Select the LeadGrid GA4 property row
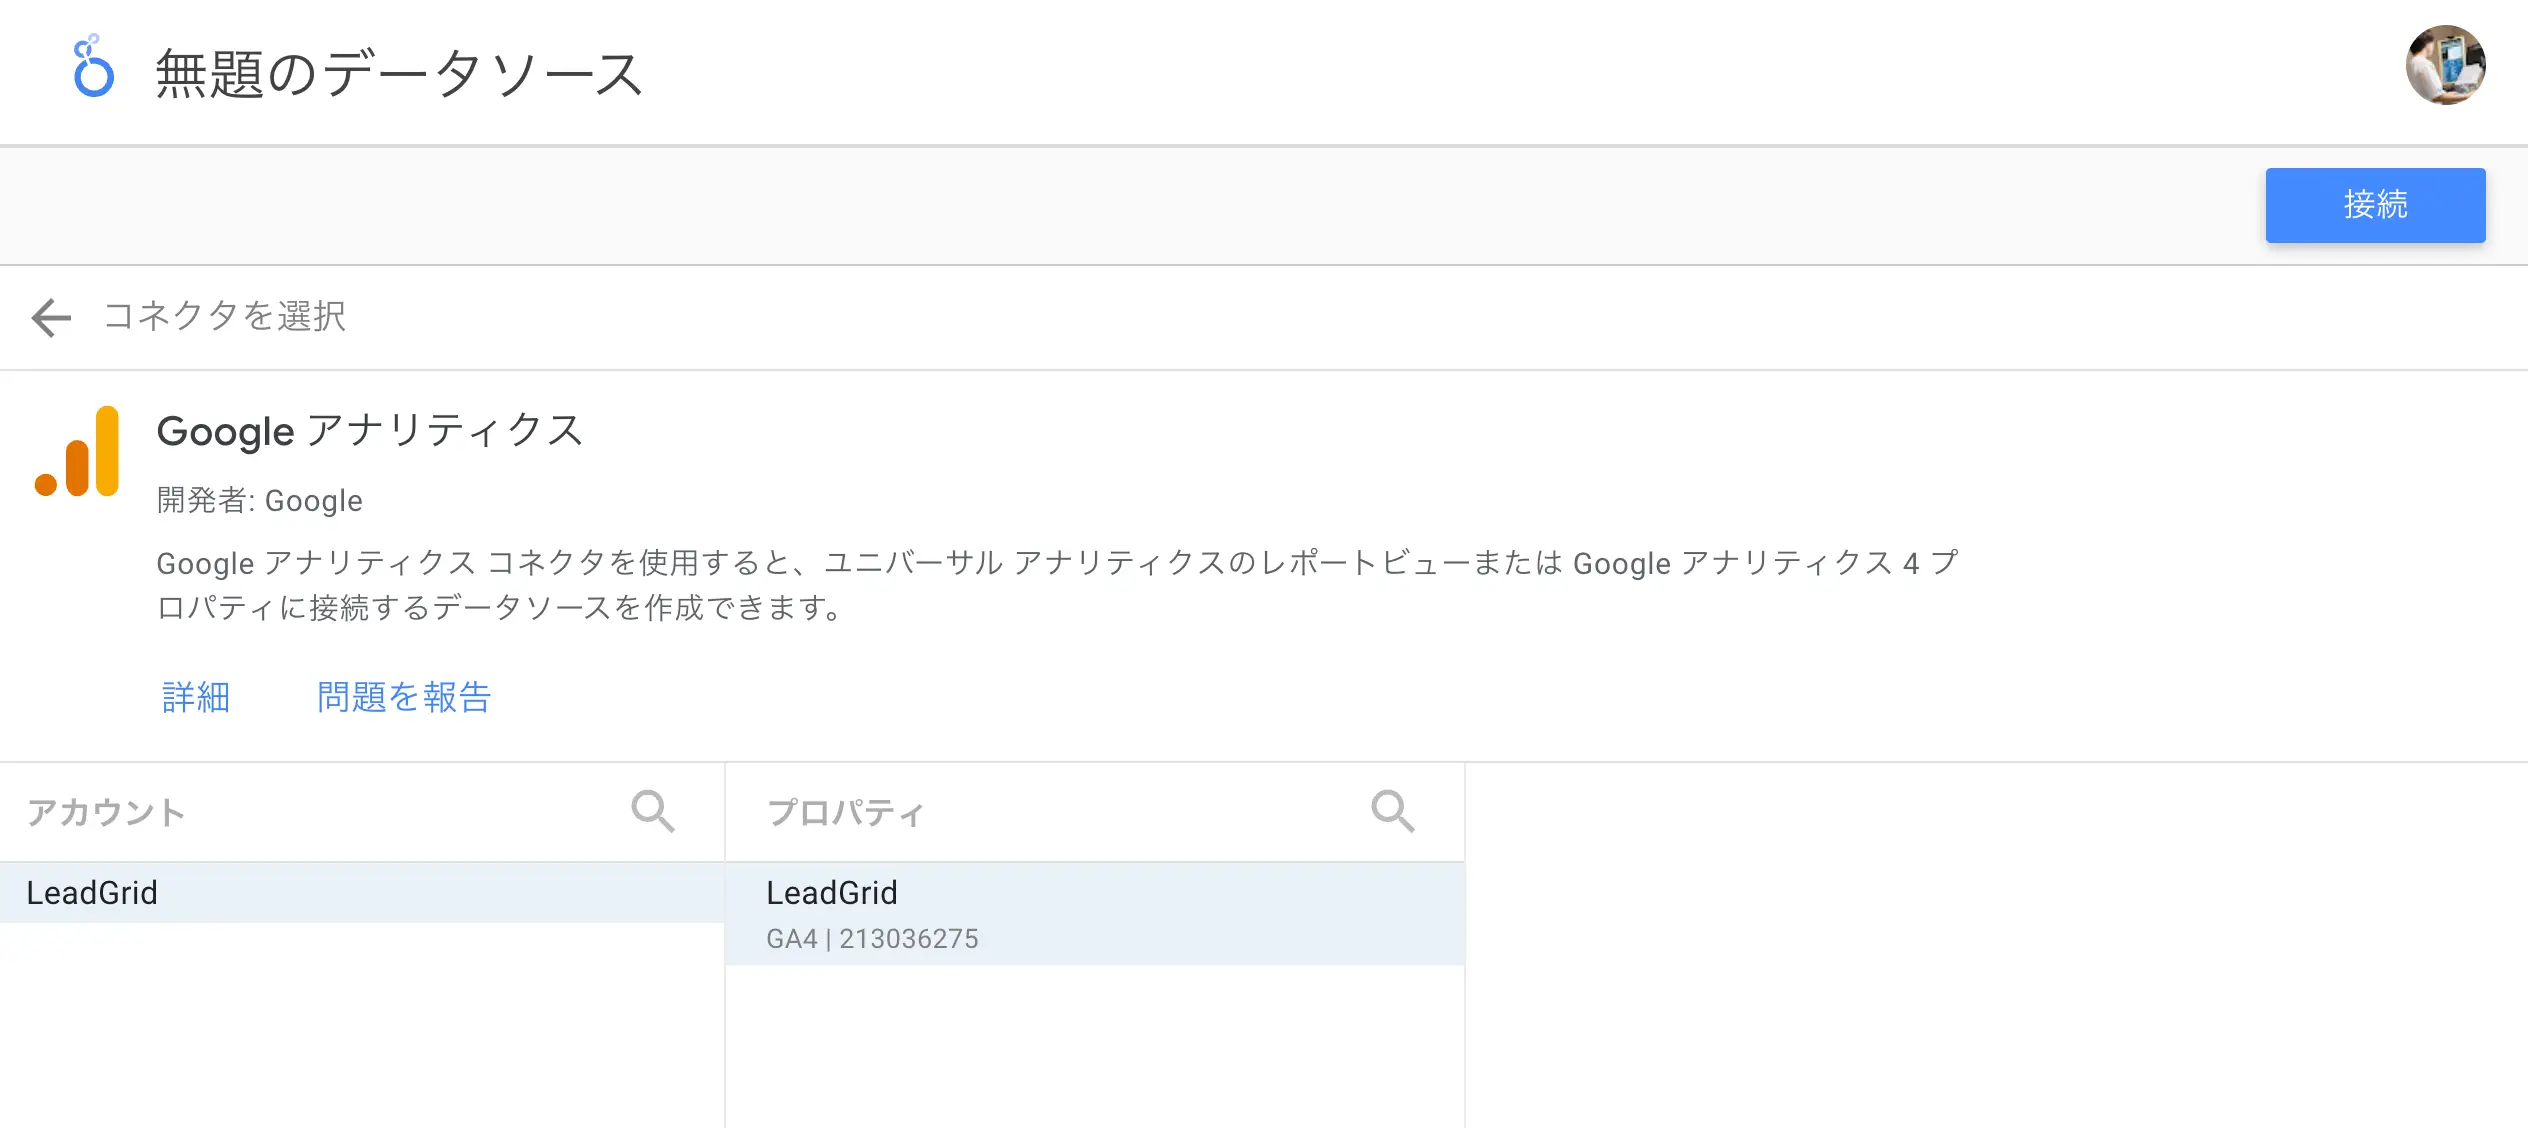2528x1128 pixels. tap(1095, 914)
